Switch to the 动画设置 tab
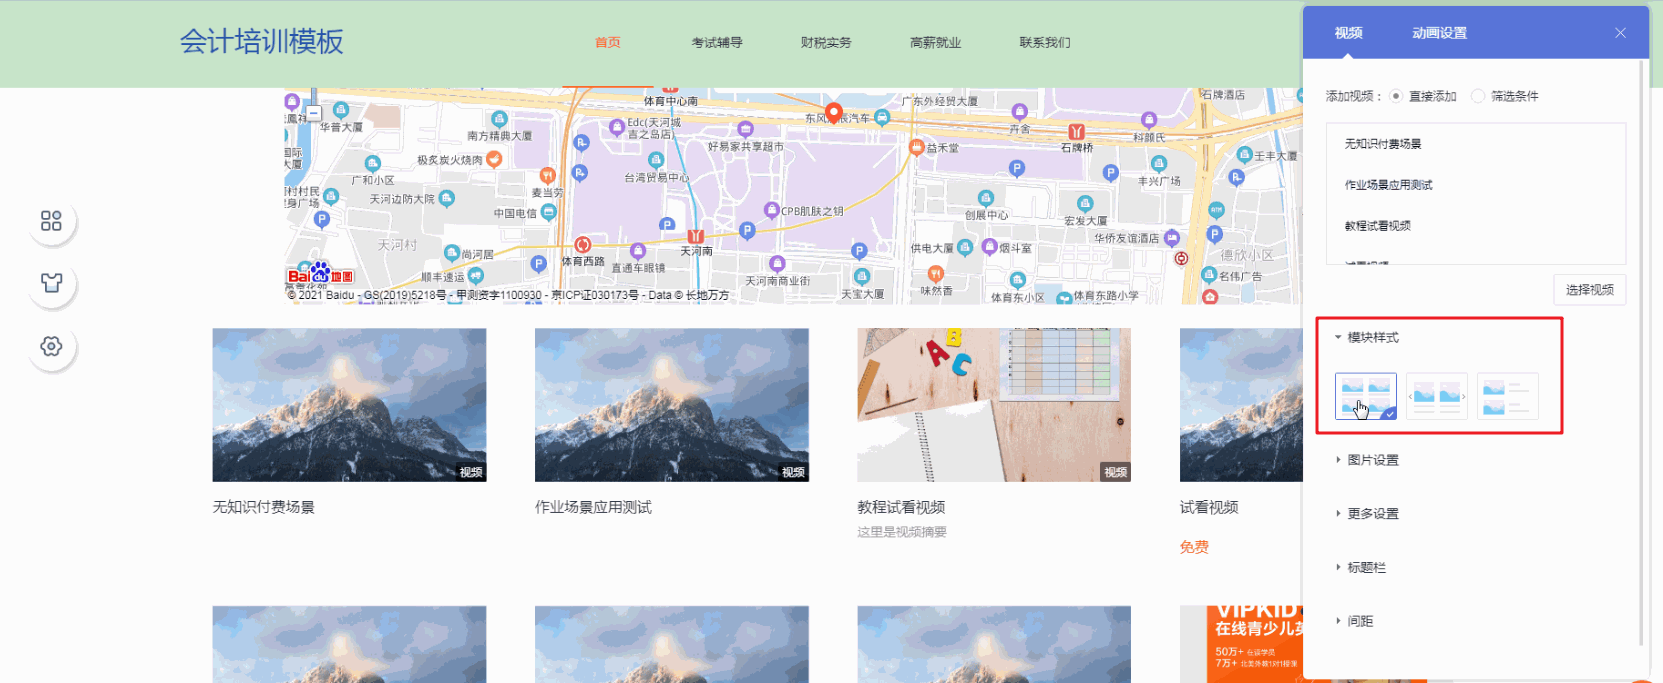Image resolution: width=1663 pixels, height=683 pixels. coord(1439,33)
